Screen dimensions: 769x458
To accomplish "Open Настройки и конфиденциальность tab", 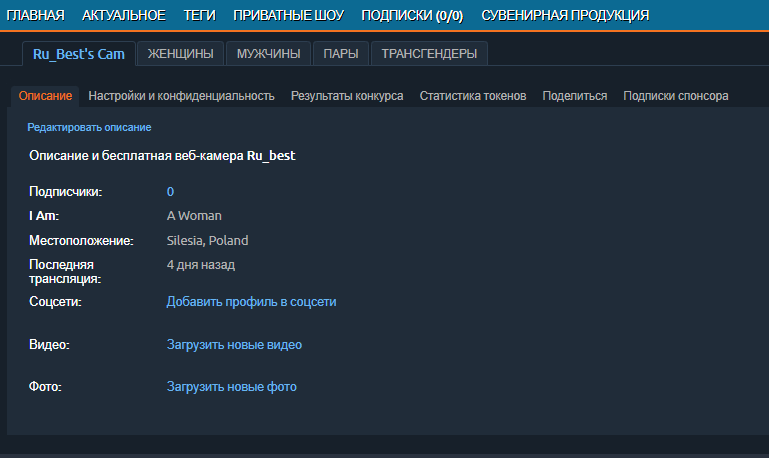I will 181,96.
